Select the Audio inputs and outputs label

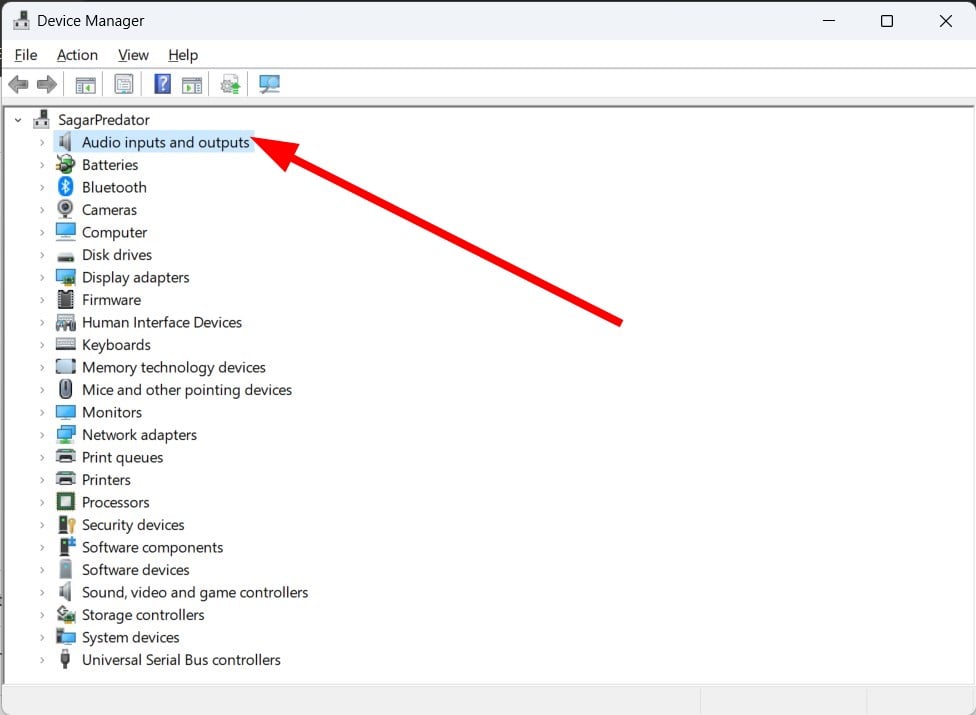[x=166, y=143]
